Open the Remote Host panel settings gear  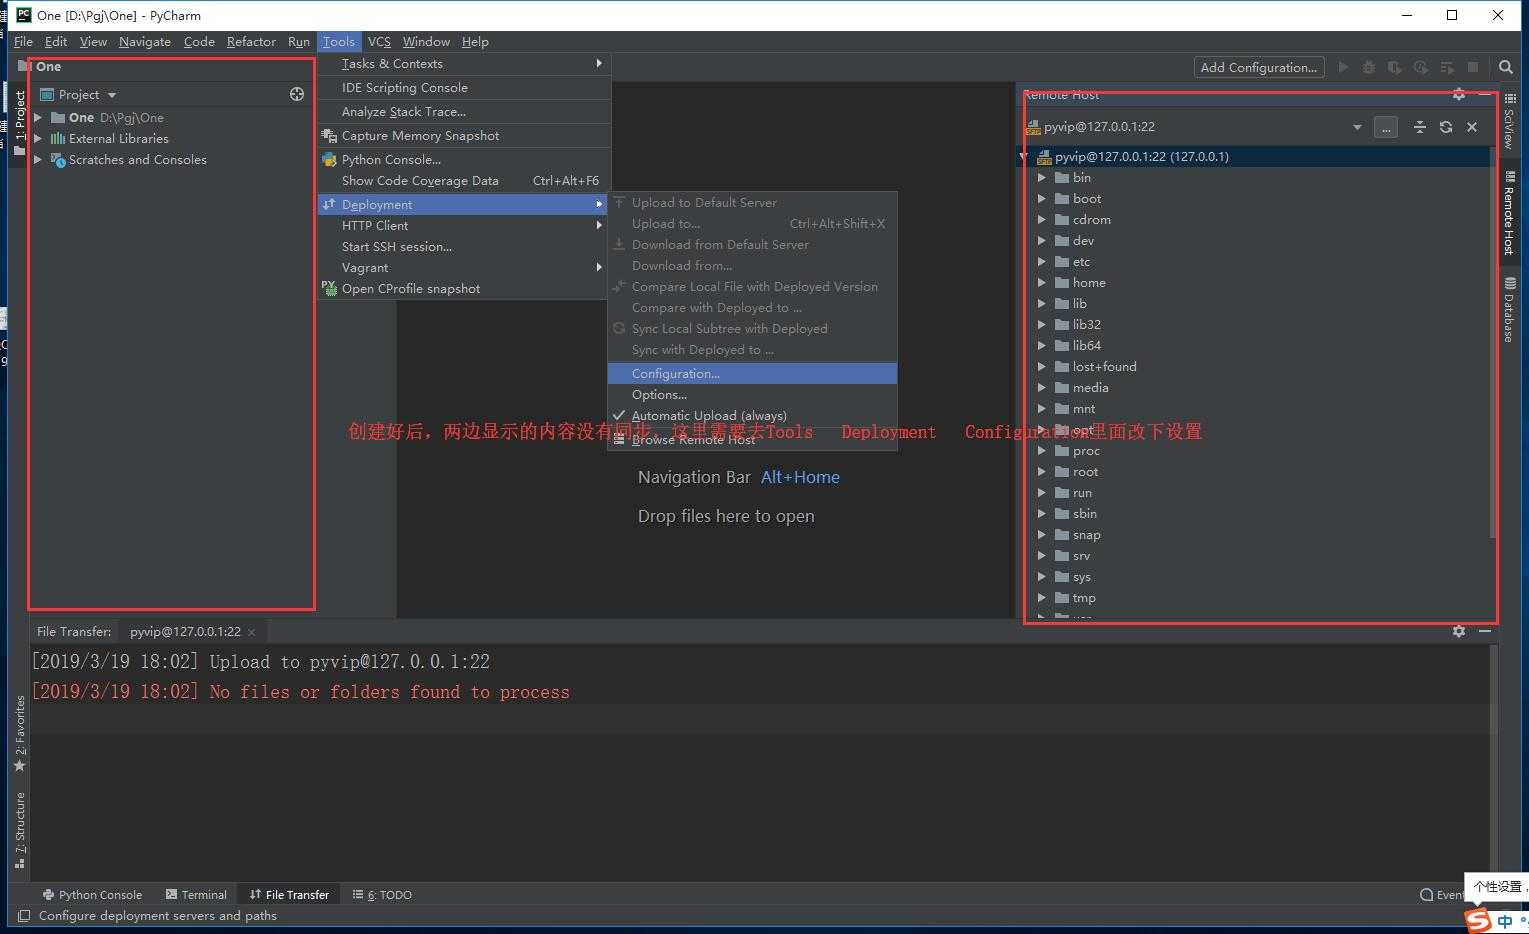(1459, 94)
